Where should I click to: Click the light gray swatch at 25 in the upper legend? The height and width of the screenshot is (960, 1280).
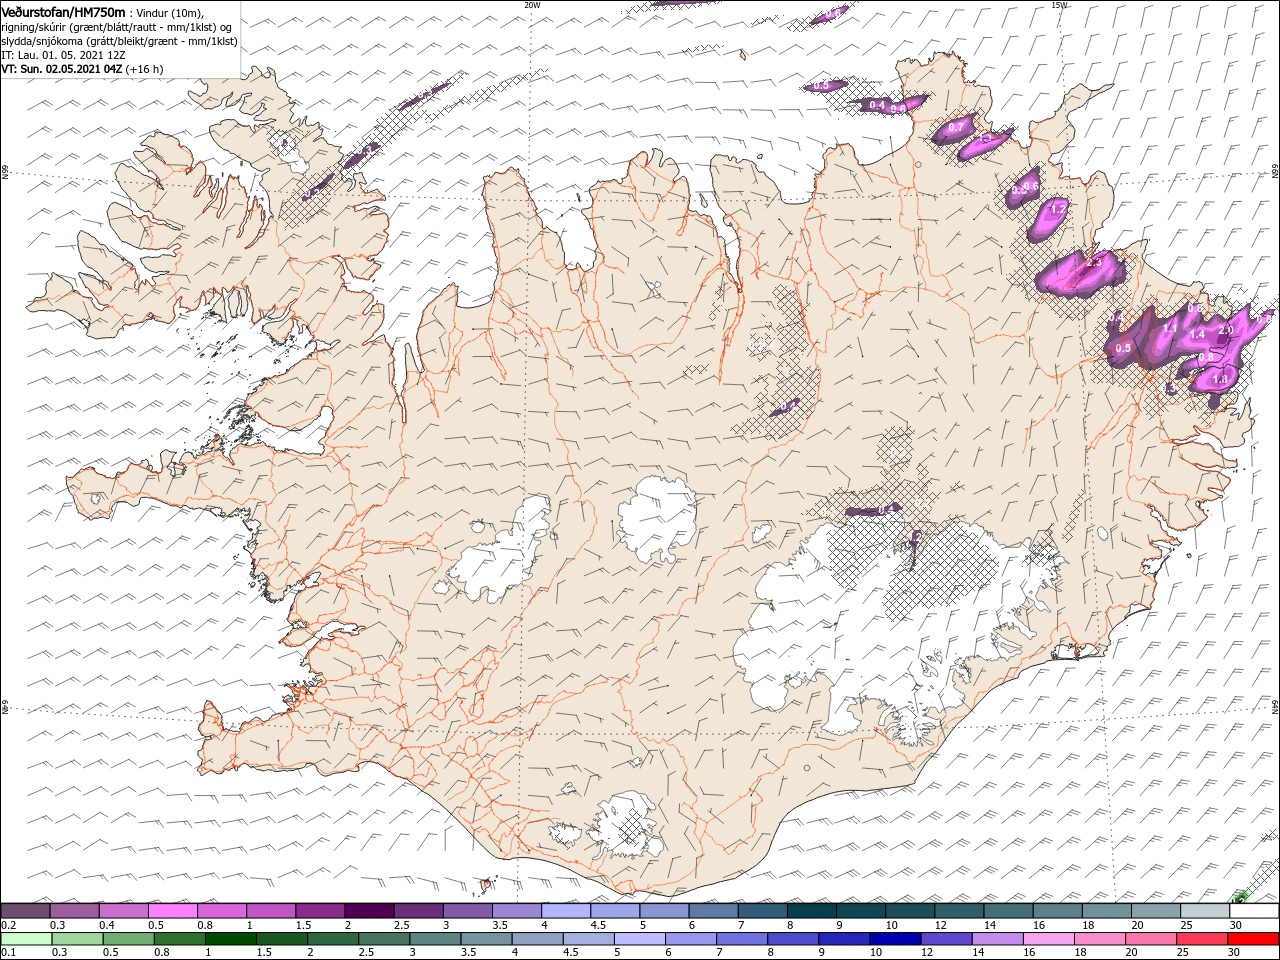tap(1205, 911)
